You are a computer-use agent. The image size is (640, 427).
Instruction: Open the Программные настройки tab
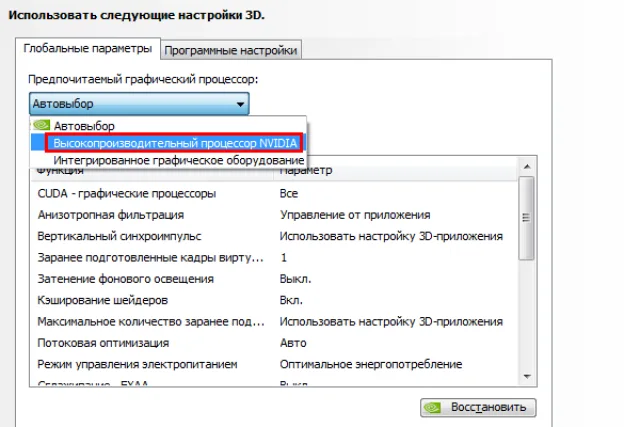coord(231,50)
